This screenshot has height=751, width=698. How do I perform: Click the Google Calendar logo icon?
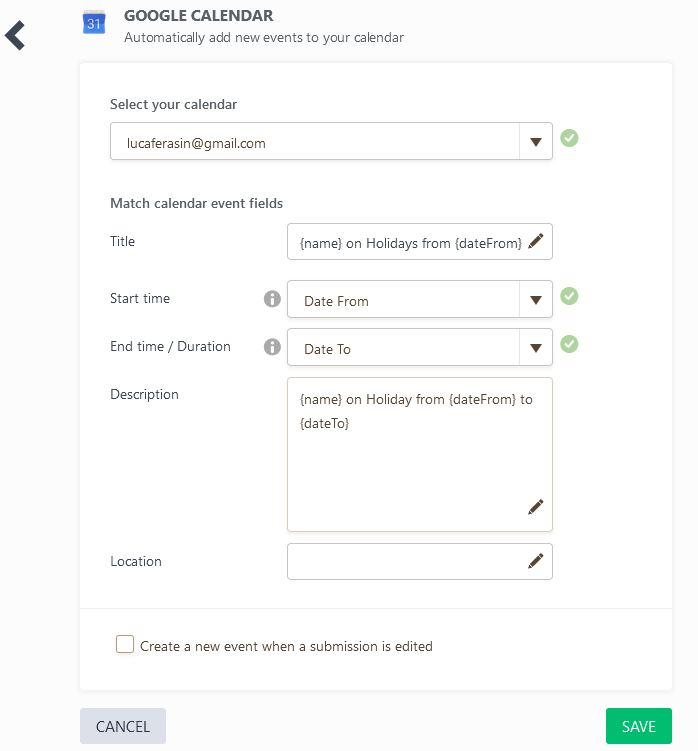(x=94, y=22)
